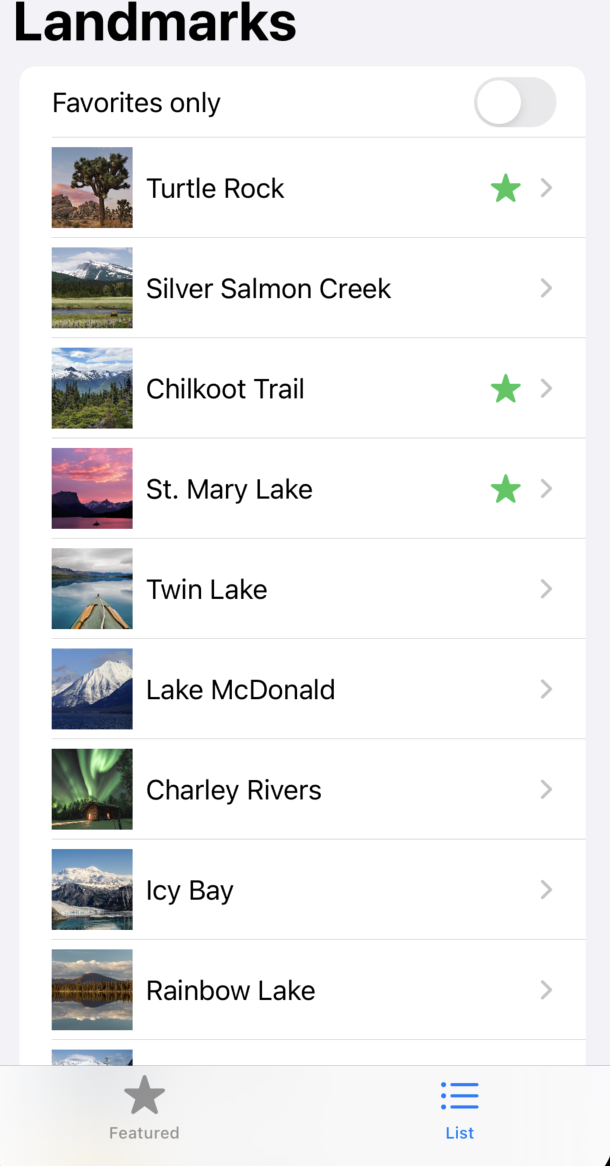
Task: Tap the Silver Salmon Creek mountain thumbnail
Action: pos(92,288)
